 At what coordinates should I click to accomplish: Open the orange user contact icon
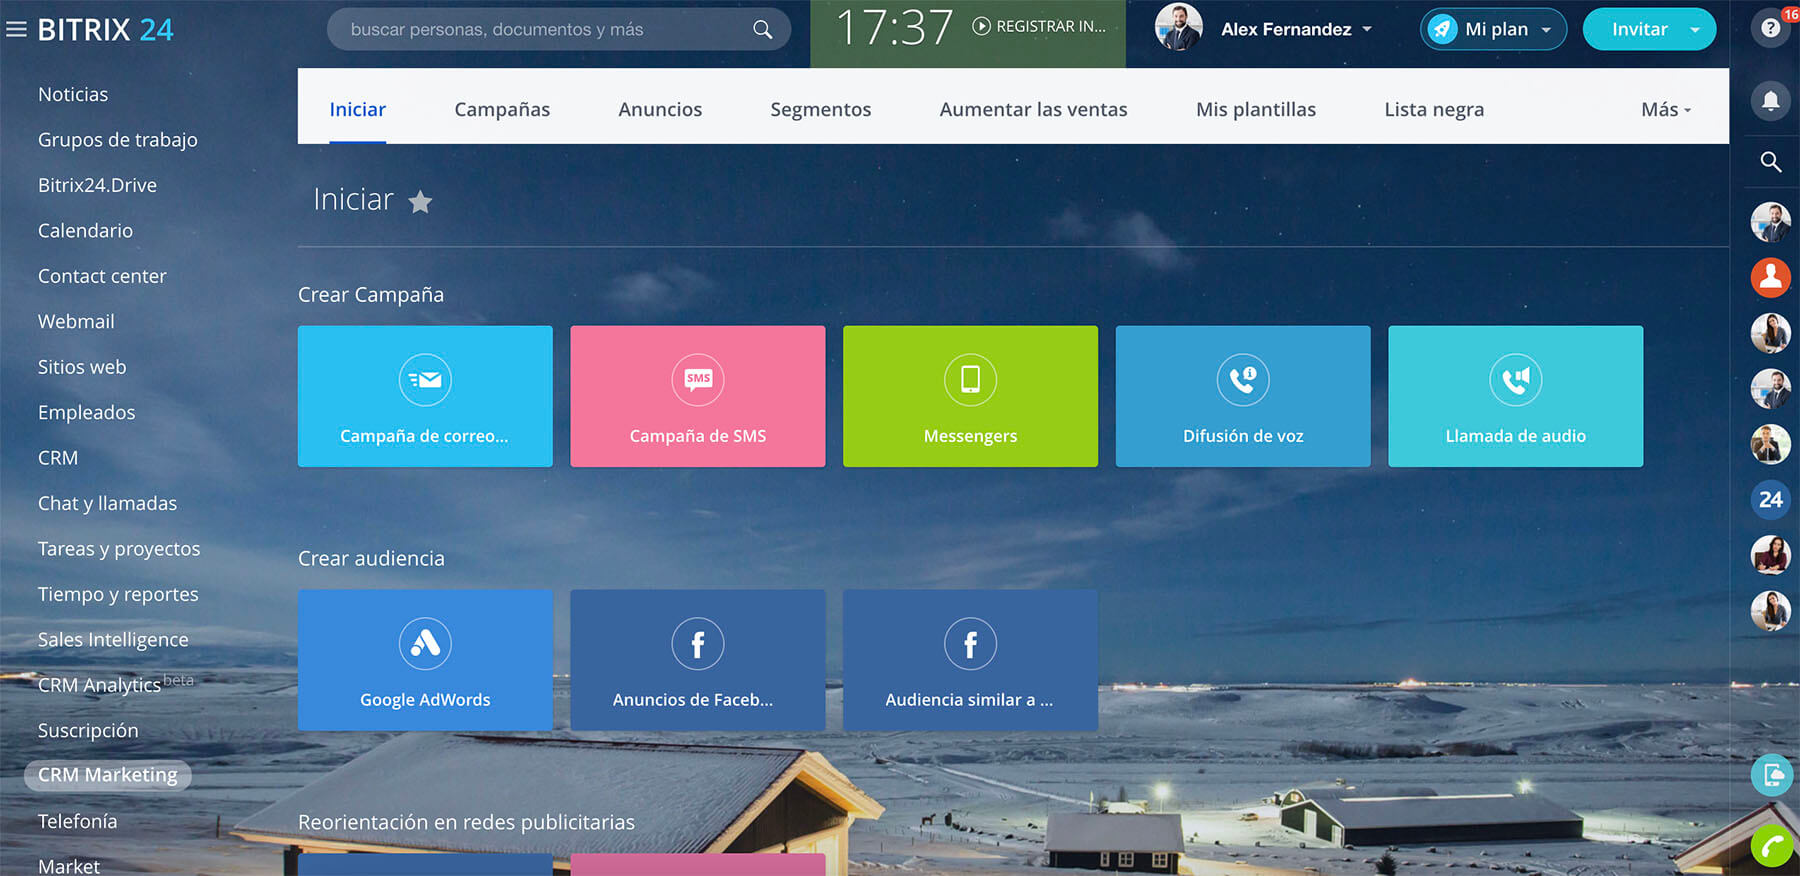click(1770, 277)
